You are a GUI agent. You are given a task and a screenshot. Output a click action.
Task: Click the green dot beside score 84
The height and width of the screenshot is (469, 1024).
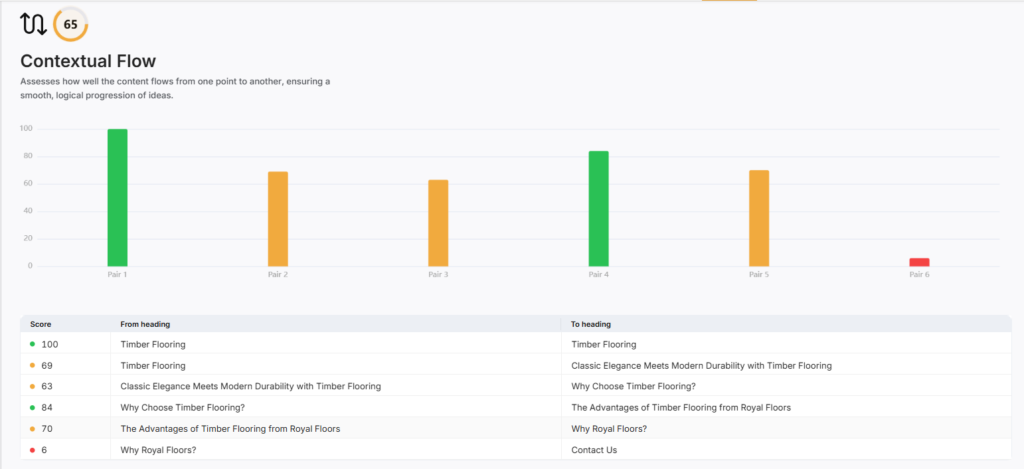(x=33, y=408)
